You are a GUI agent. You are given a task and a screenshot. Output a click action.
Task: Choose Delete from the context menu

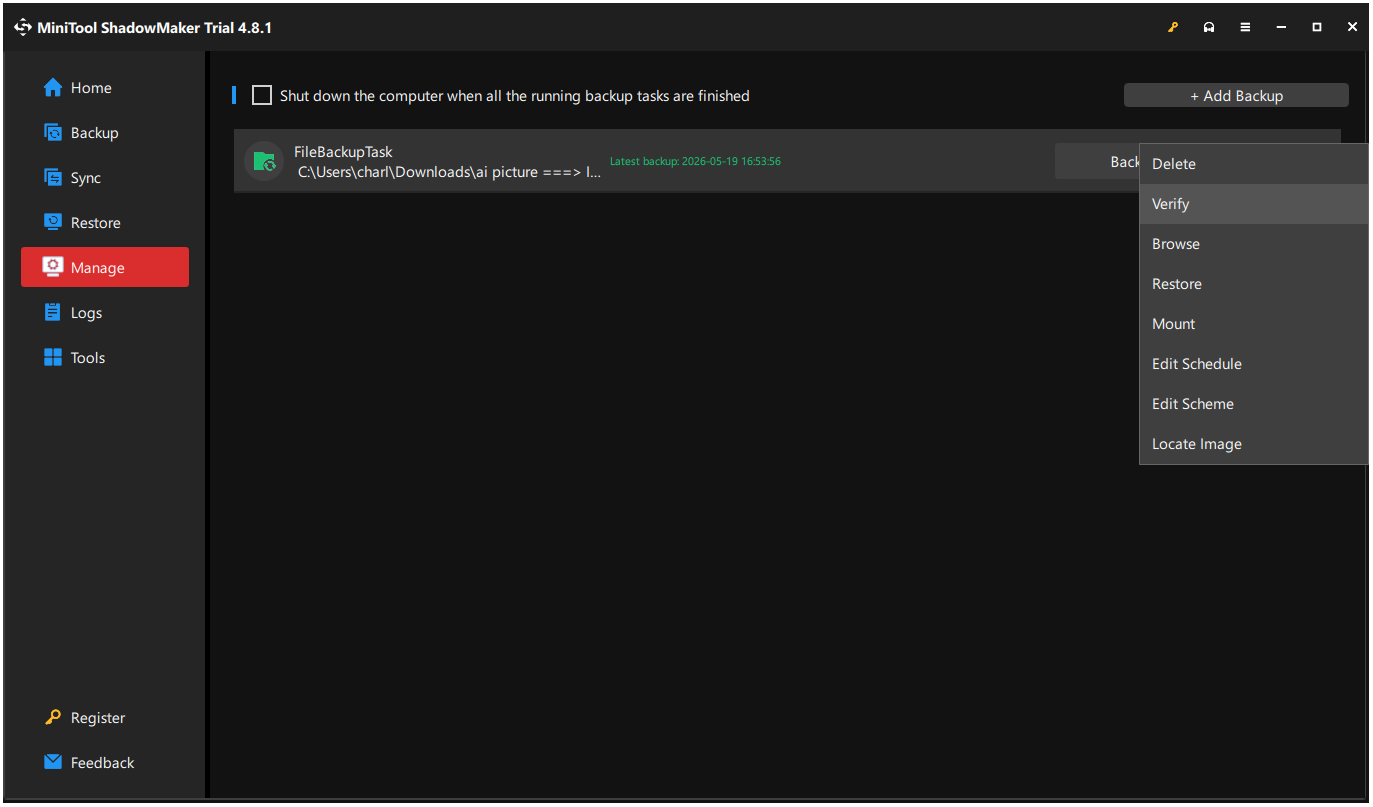(x=1253, y=164)
